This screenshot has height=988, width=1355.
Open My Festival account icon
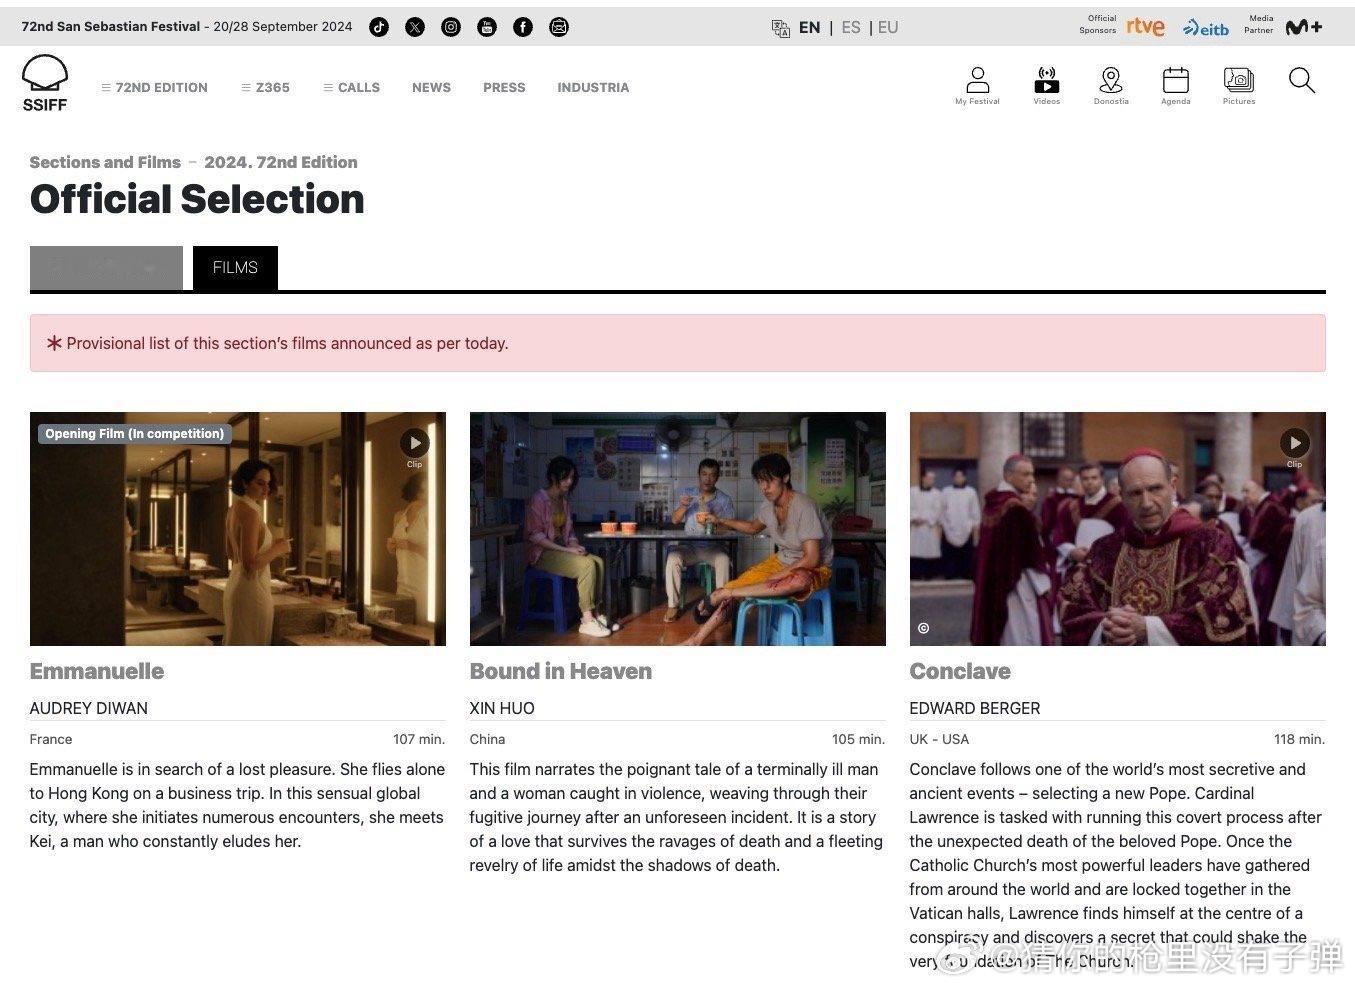pos(977,86)
